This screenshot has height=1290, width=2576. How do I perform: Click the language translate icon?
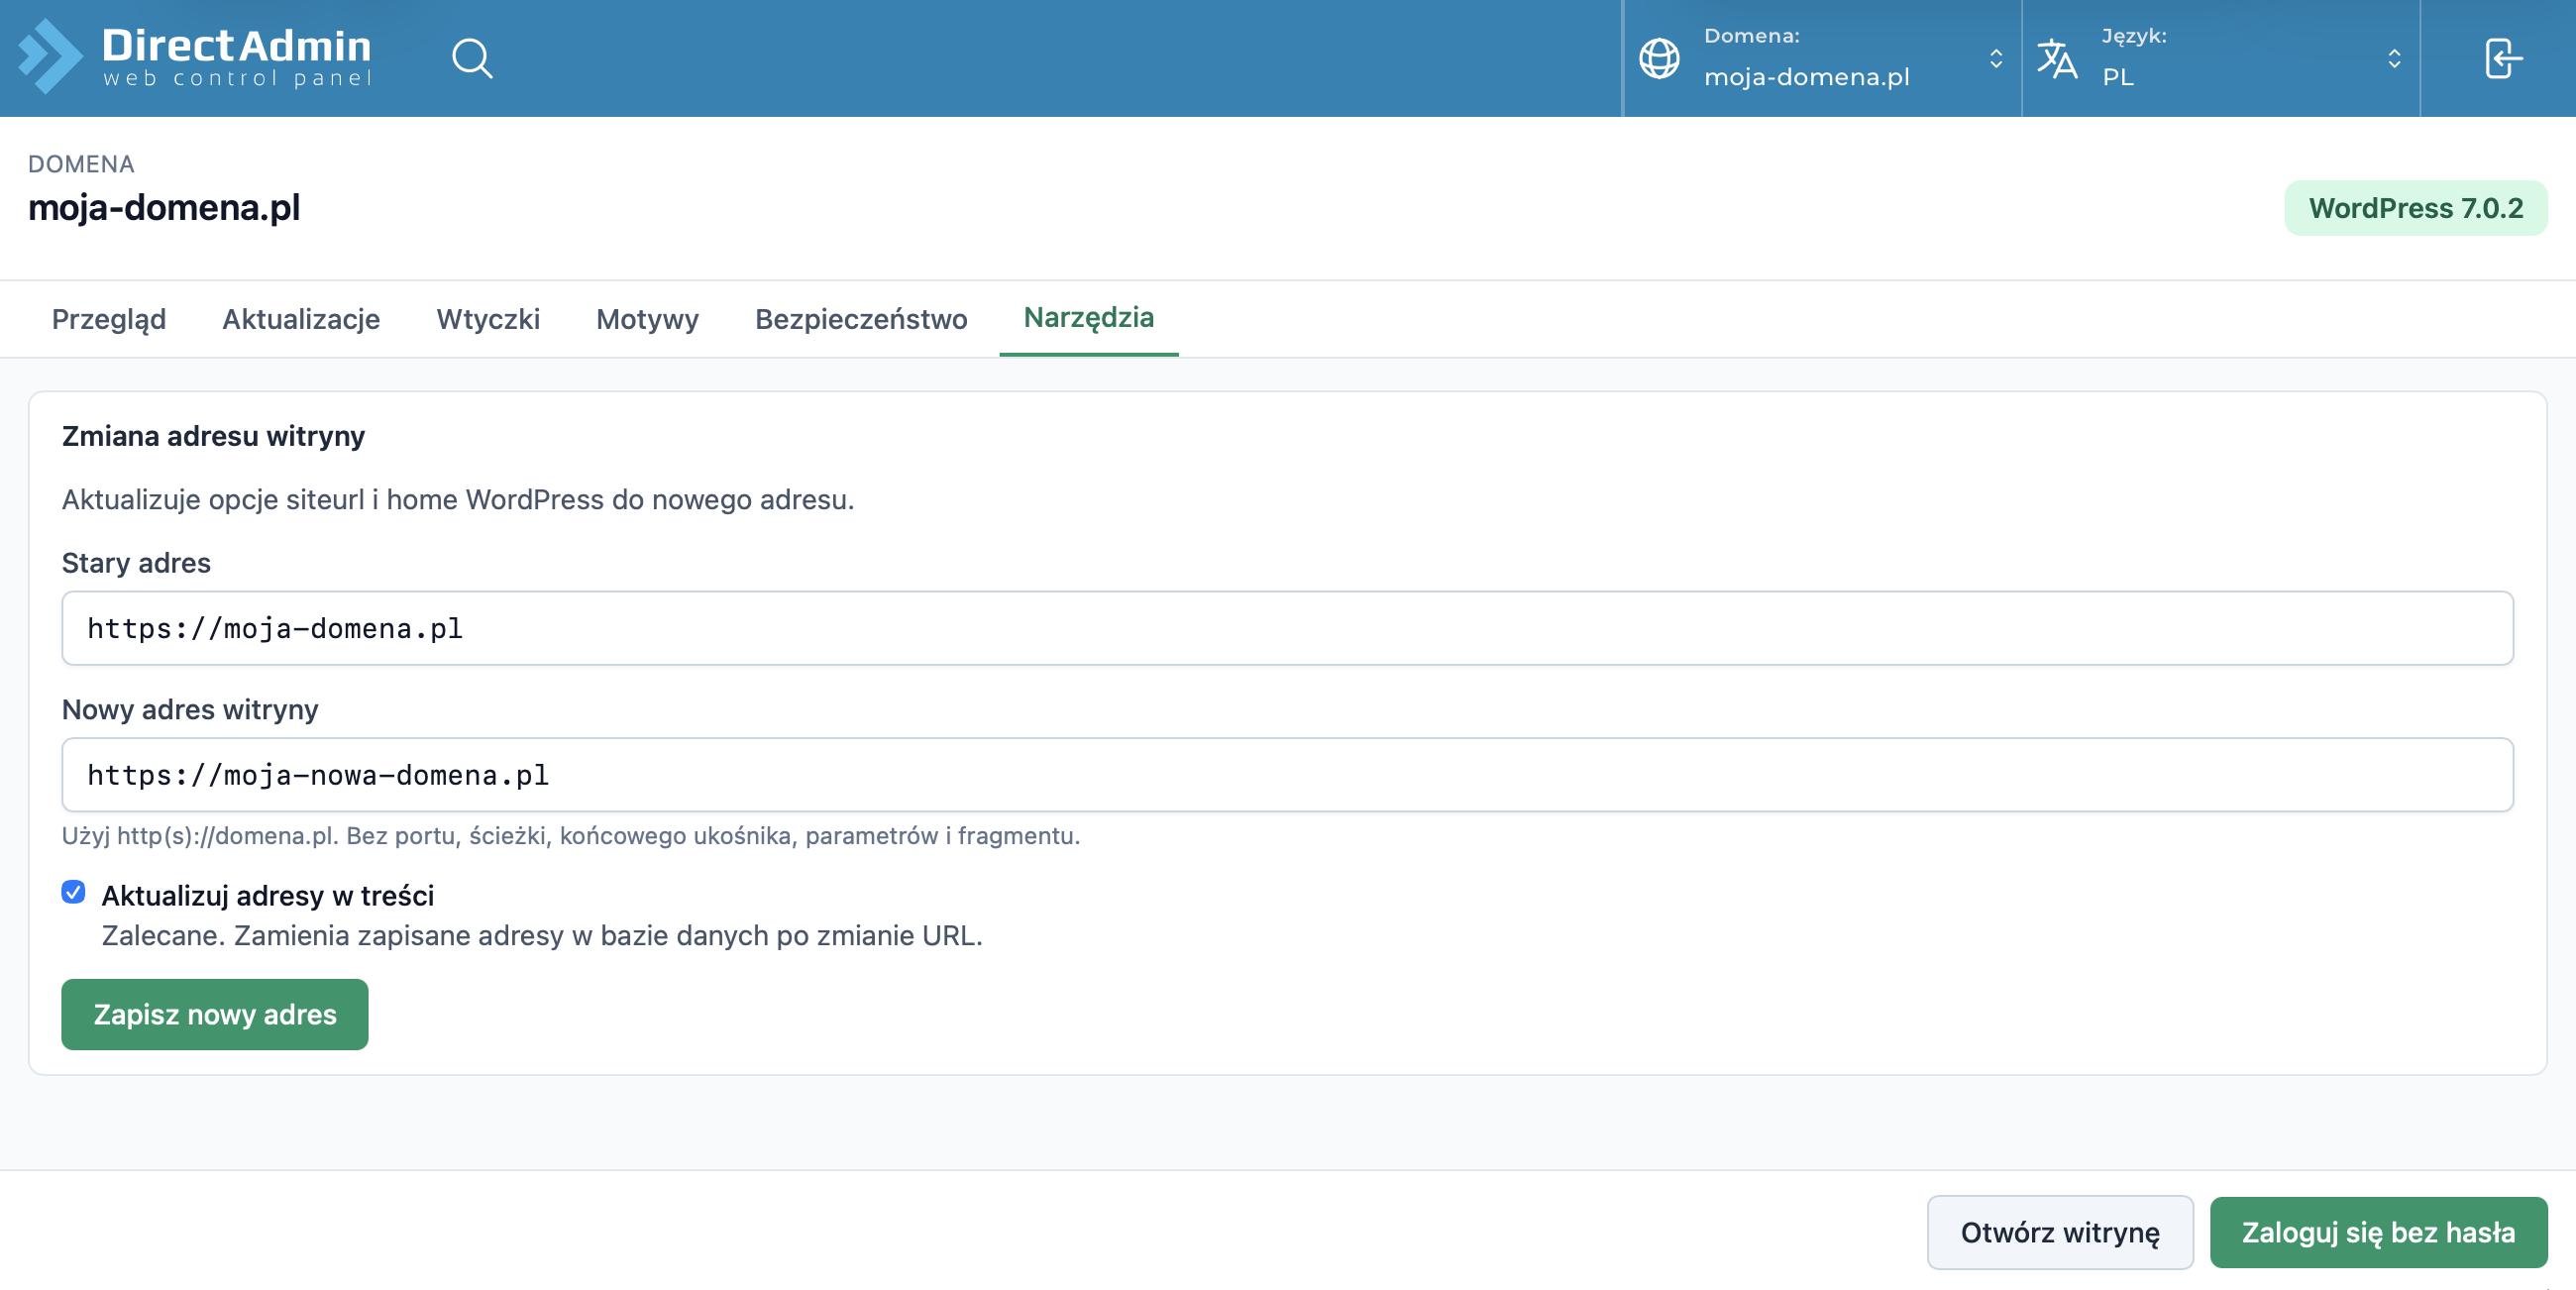[x=2057, y=58]
